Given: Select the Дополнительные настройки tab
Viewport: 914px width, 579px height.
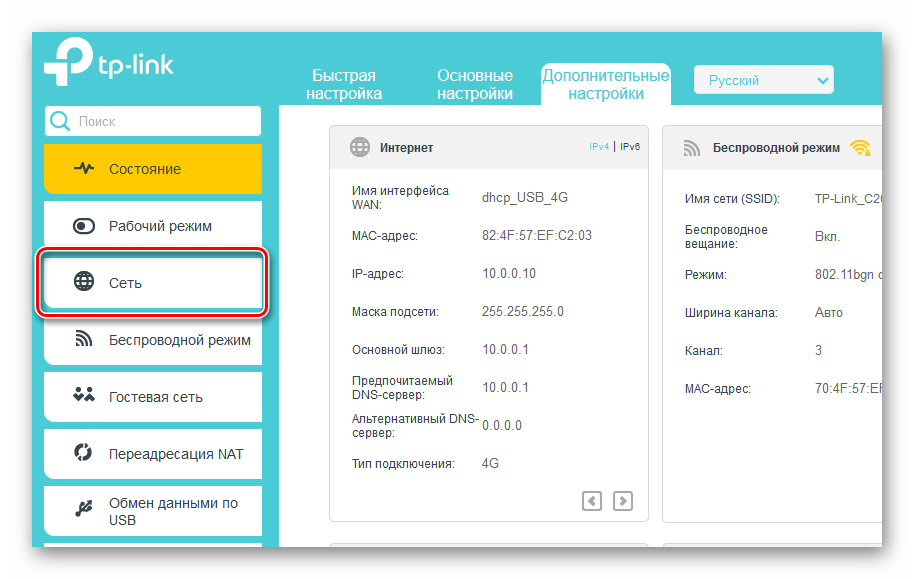Looking at the screenshot, I should tap(606, 85).
